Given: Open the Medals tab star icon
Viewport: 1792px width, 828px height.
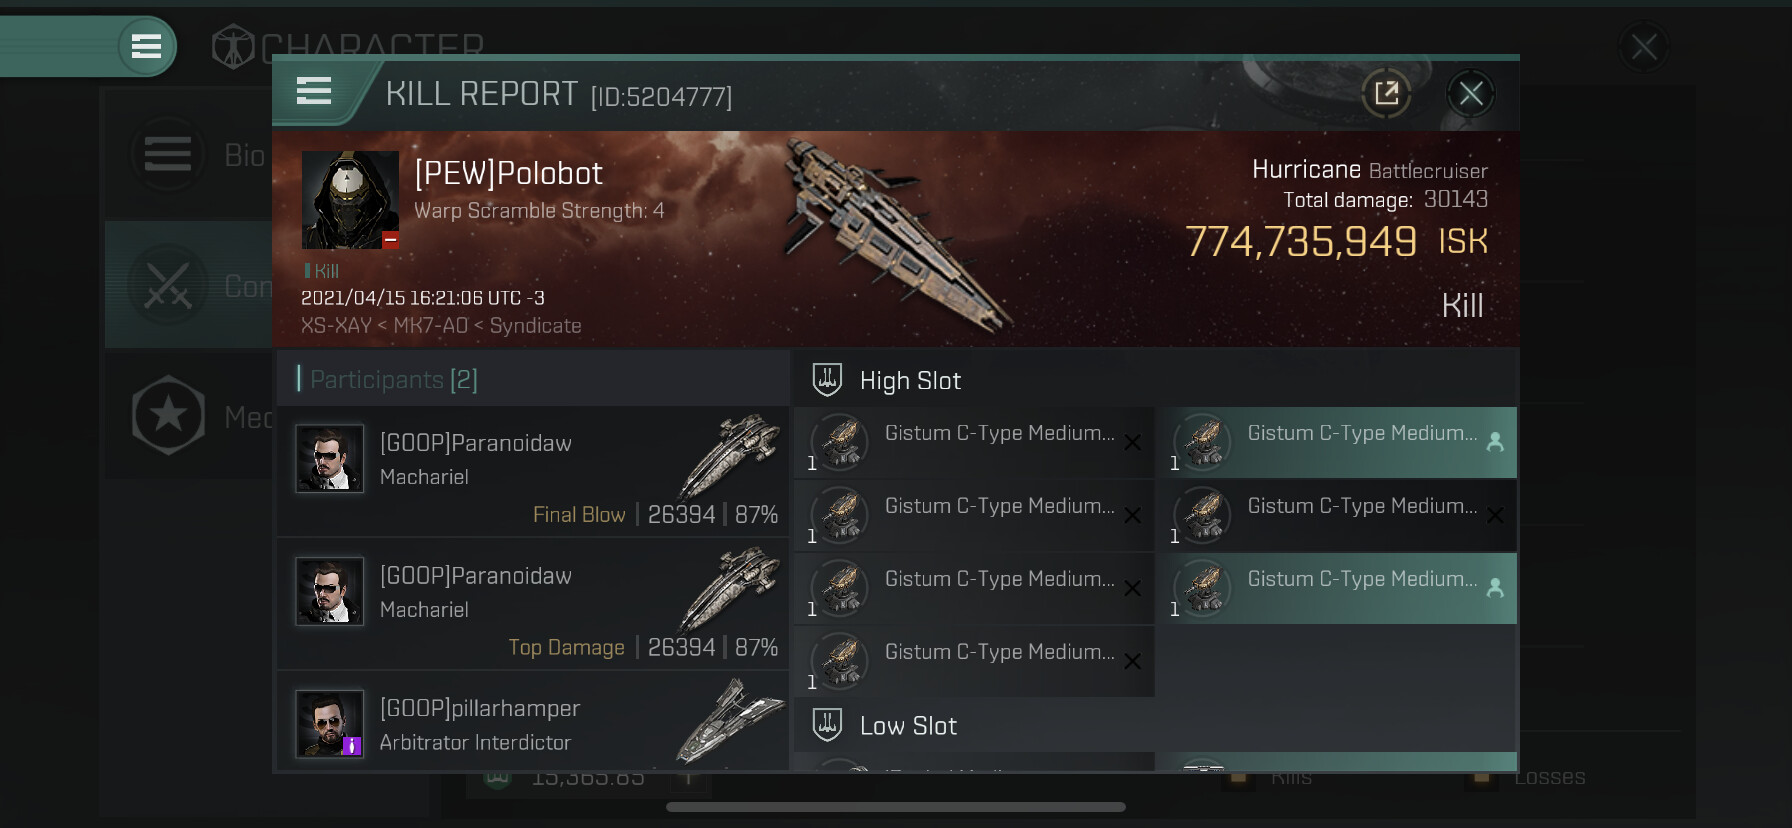Looking at the screenshot, I should coord(168,415).
